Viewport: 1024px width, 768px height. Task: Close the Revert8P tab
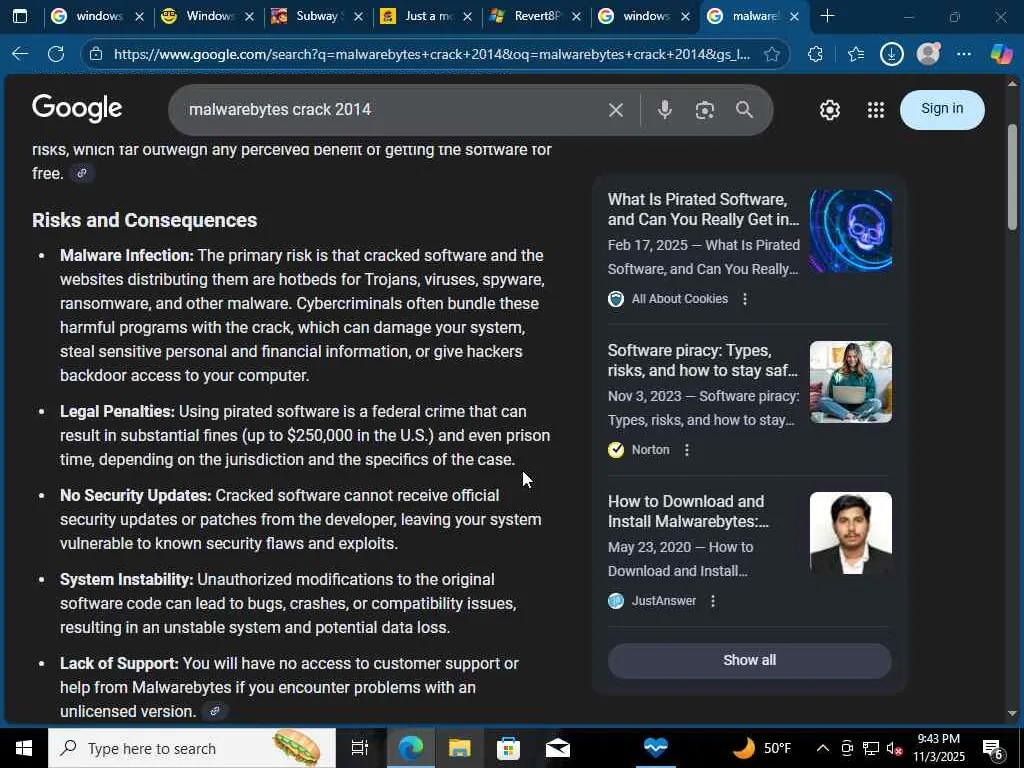click(576, 16)
